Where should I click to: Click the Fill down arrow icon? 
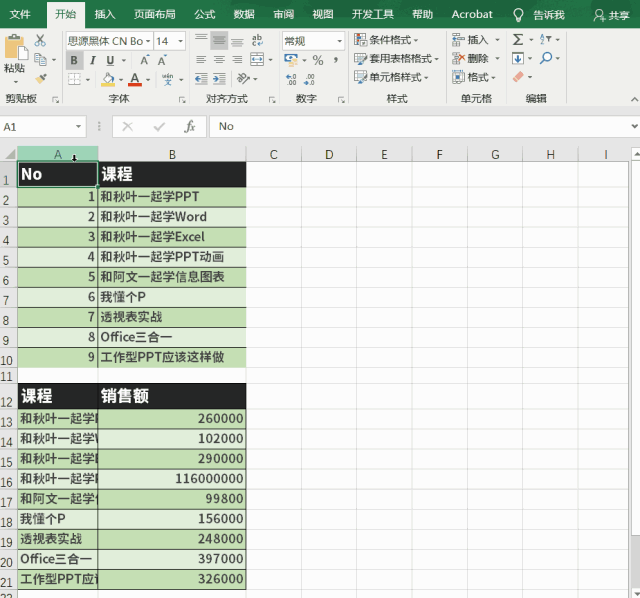[518, 58]
